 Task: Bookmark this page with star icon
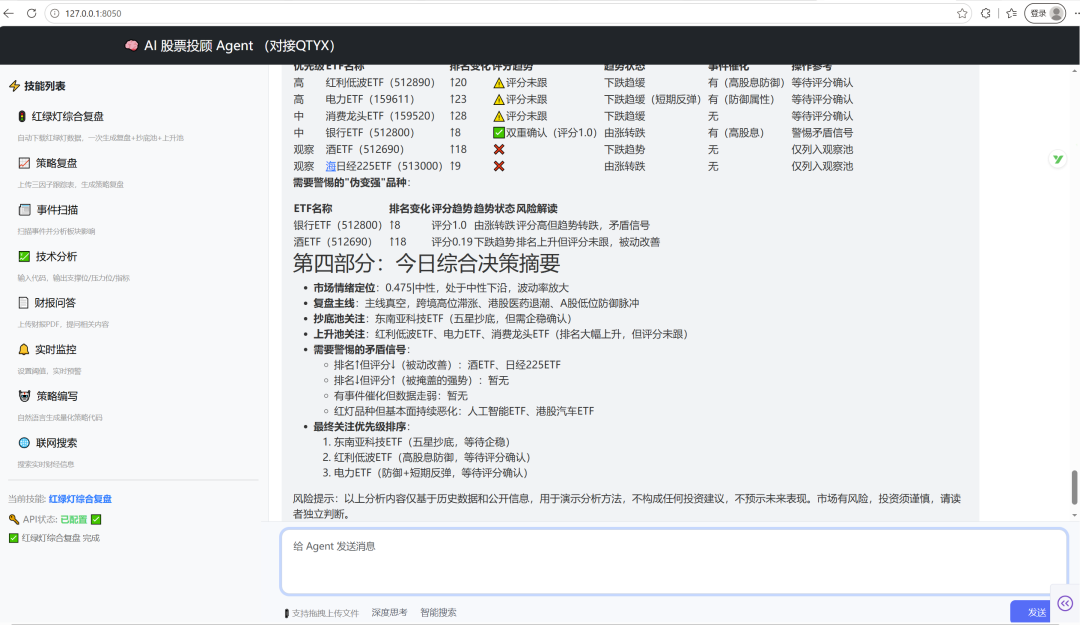(x=962, y=13)
